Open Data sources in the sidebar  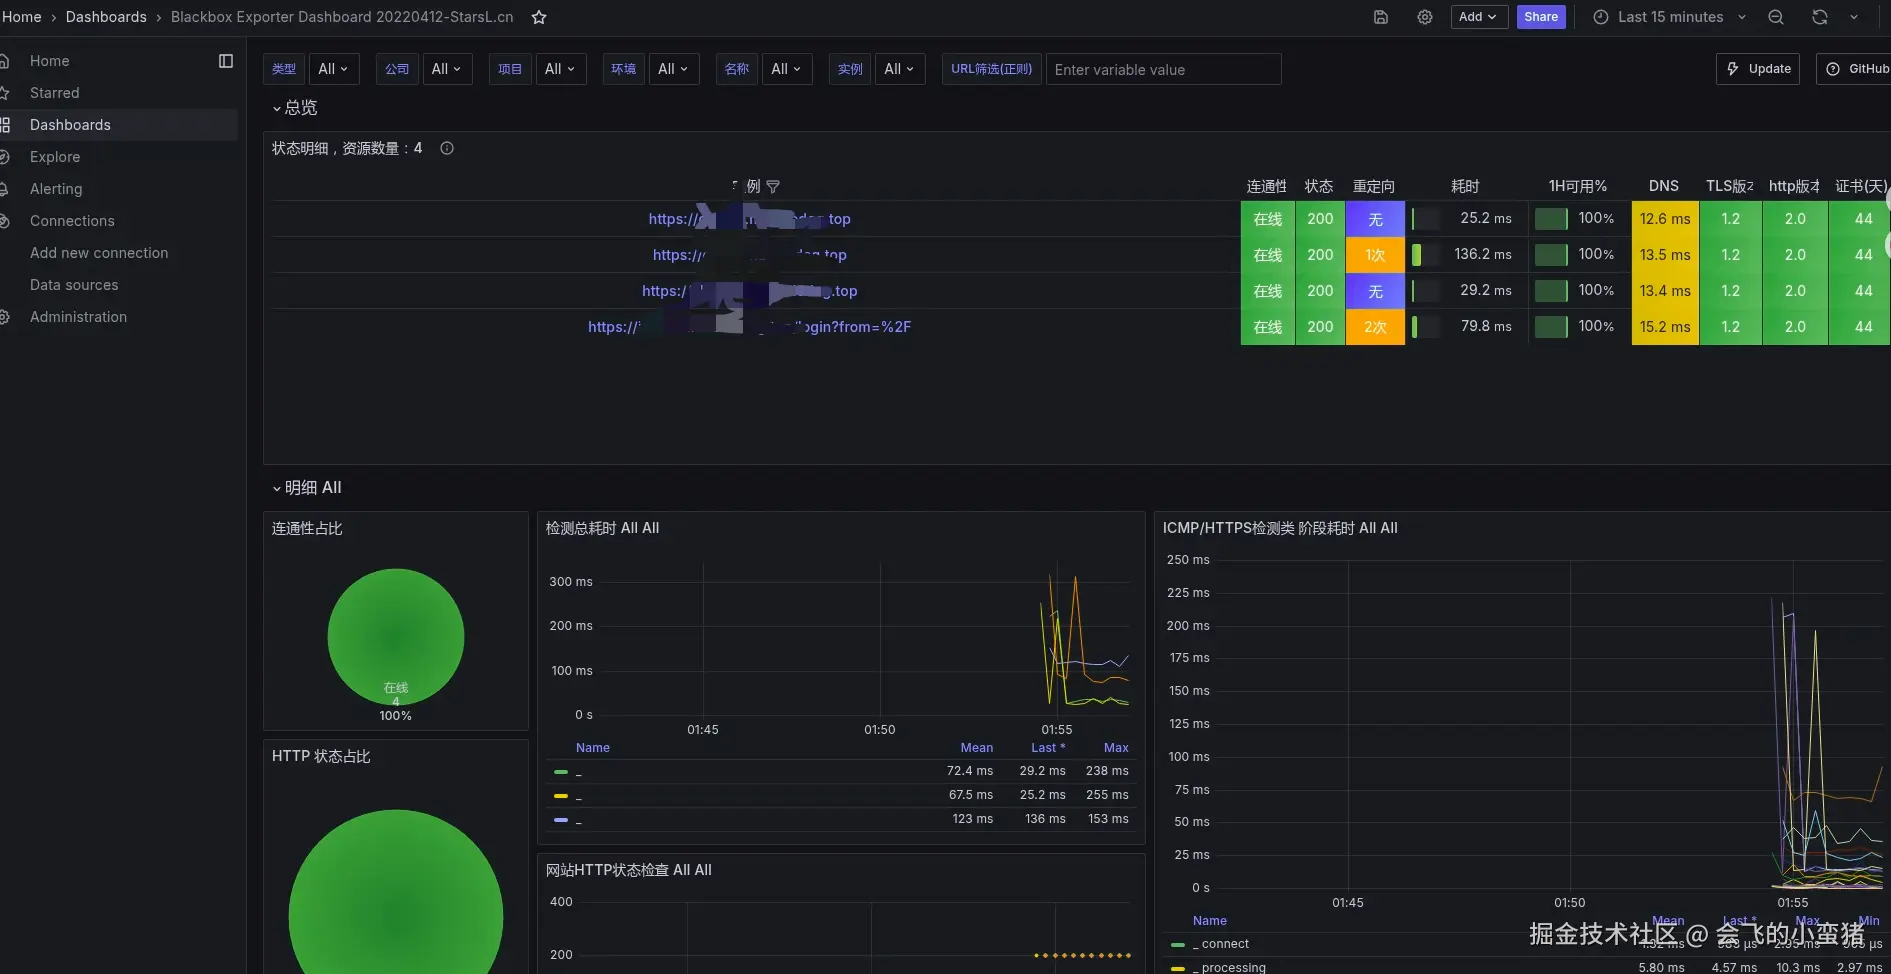74,285
